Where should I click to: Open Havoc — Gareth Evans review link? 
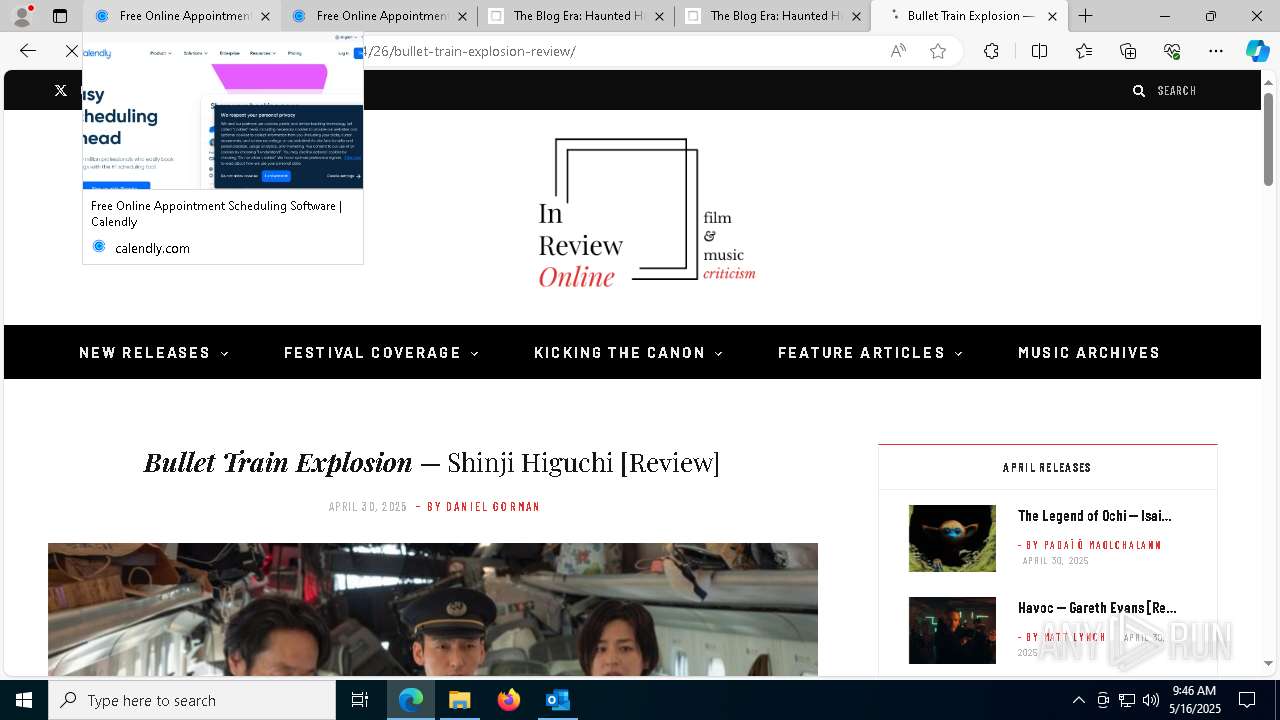pos(1097,608)
